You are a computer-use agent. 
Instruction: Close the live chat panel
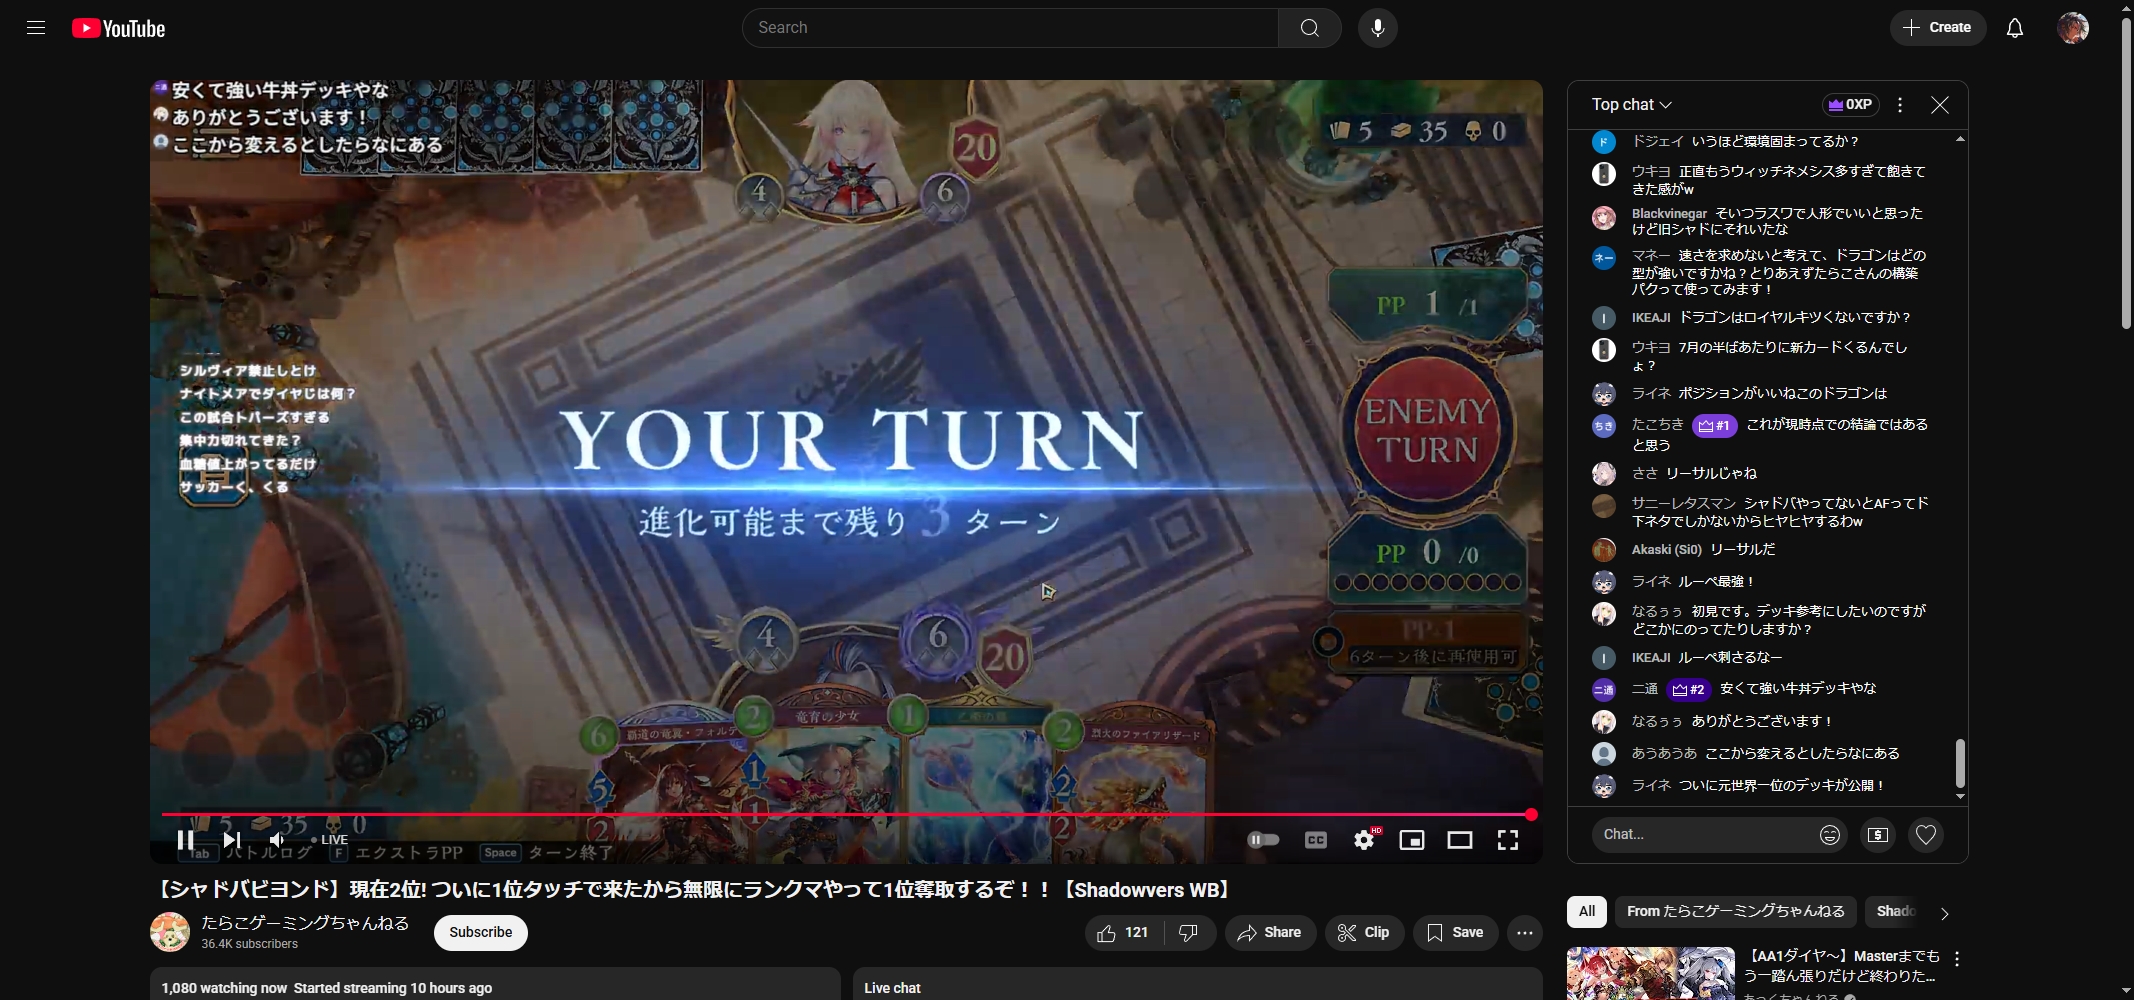point(1940,105)
